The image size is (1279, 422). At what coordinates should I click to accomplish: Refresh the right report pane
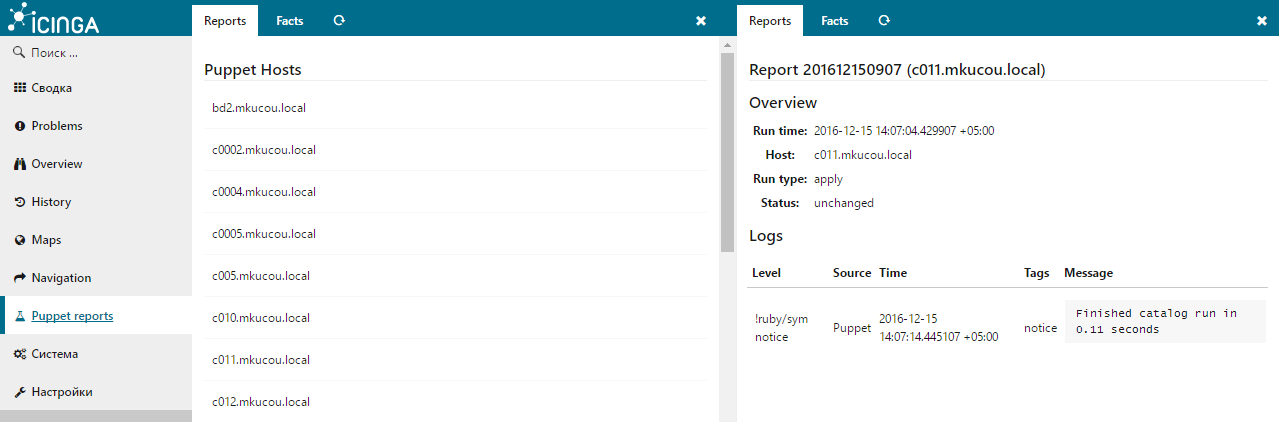click(x=884, y=20)
